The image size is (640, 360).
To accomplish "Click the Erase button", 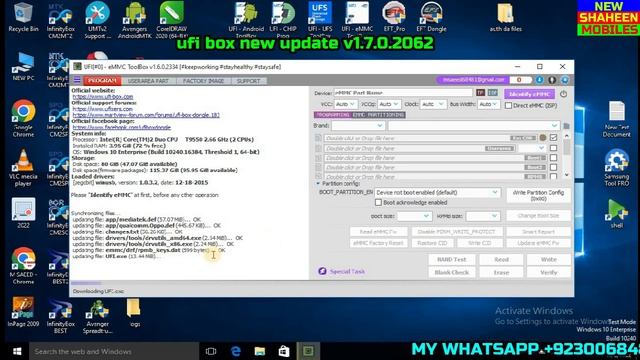I will [501, 272].
